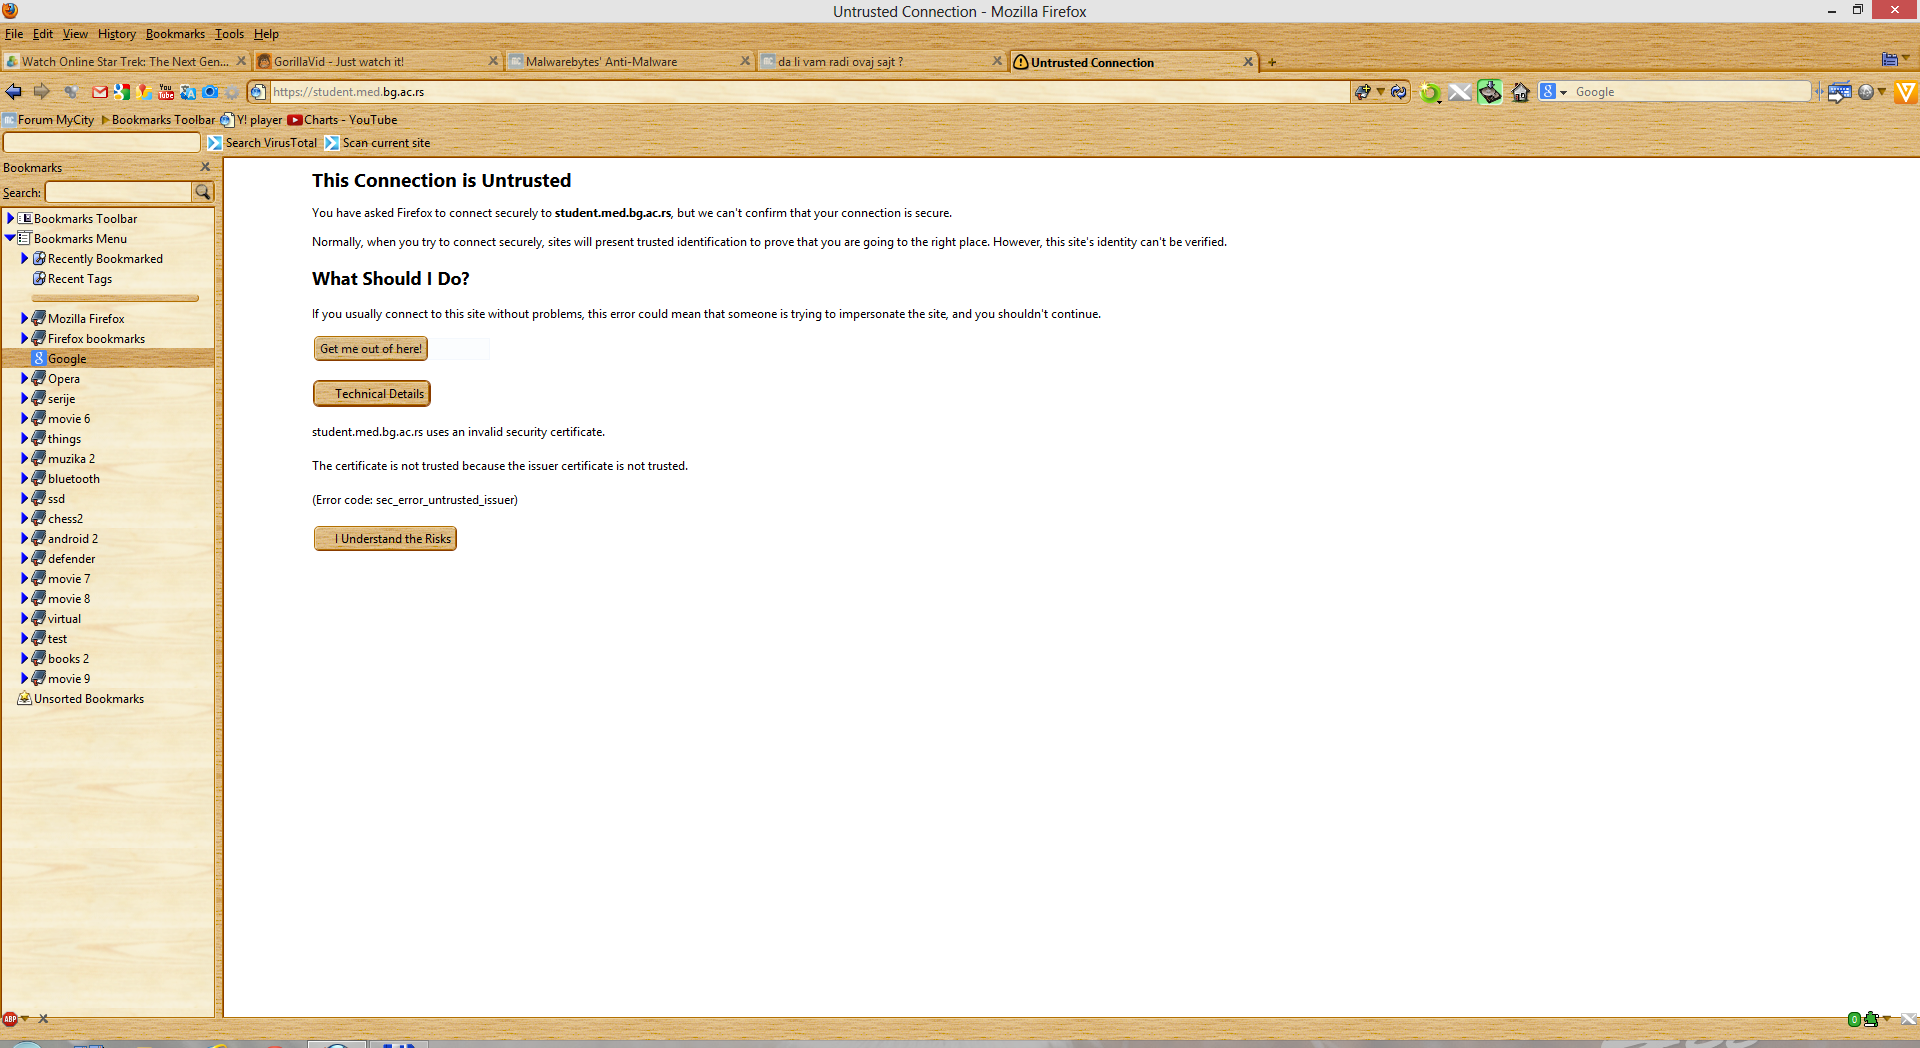Close the Bookmarks sidebar
The height and width of the screenshot is (1048, 1920).
(x=206, y=167)
